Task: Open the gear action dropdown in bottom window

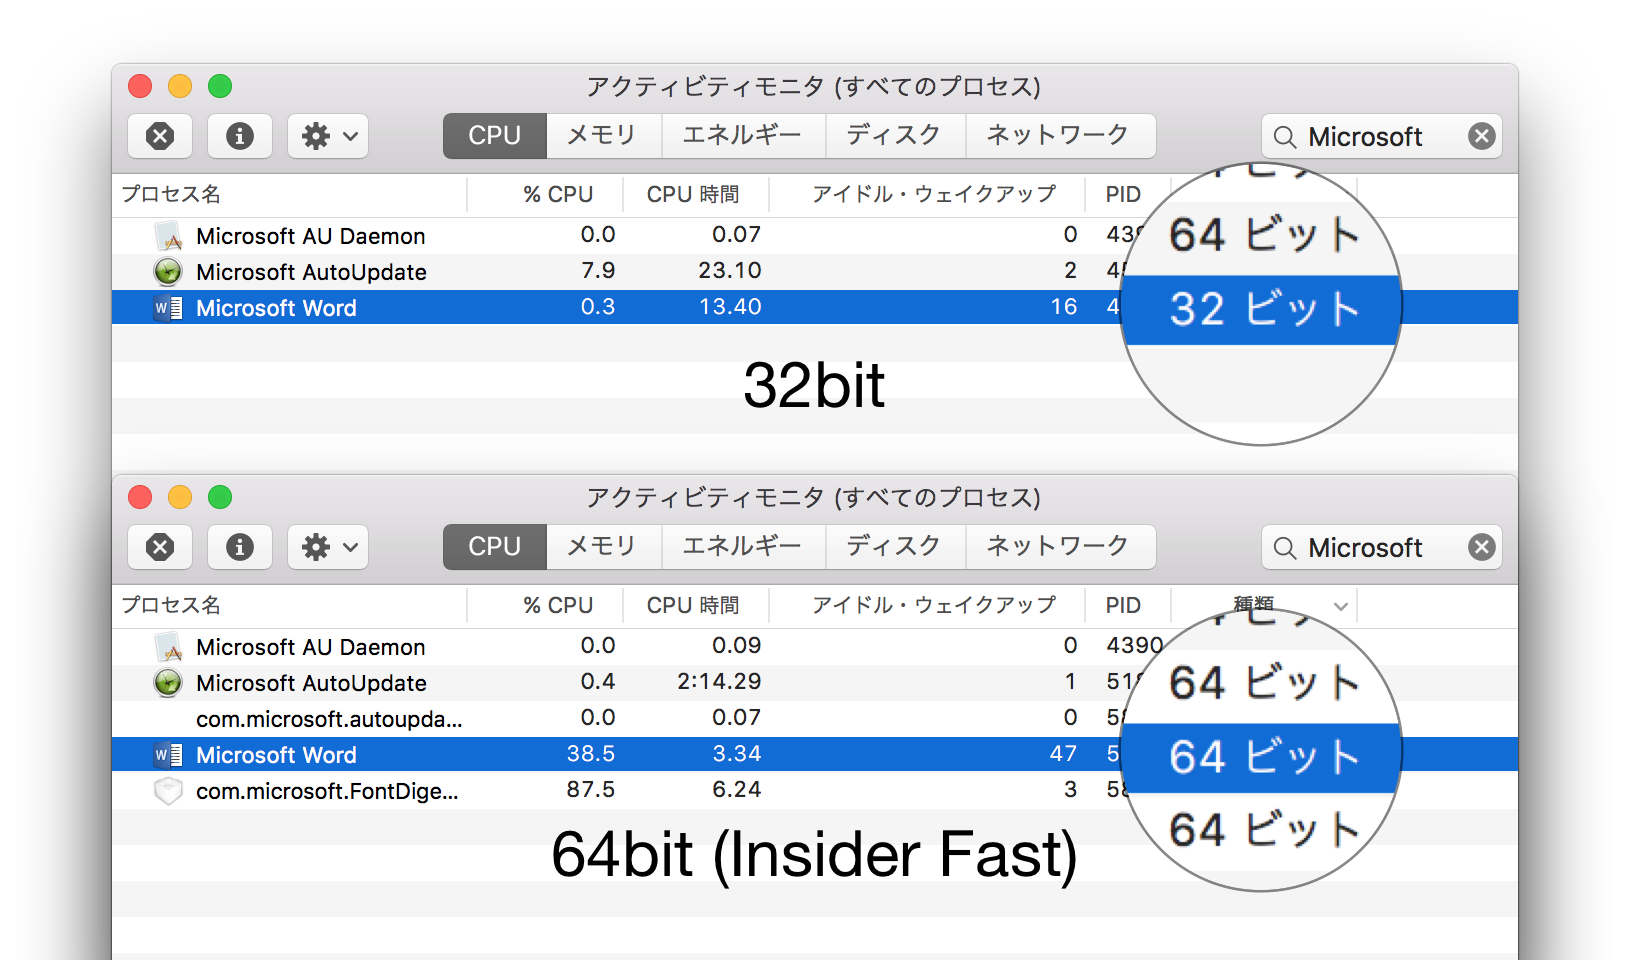Action: pos(327,547)
